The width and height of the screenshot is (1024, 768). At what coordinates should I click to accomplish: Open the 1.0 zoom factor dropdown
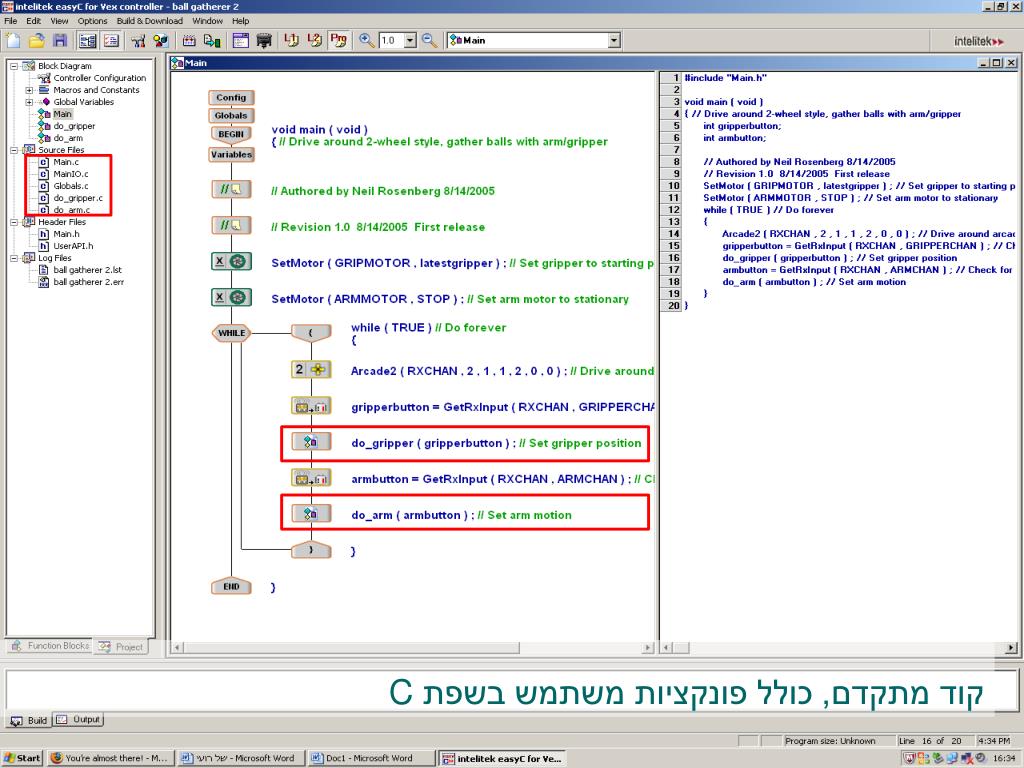point(410,40)
